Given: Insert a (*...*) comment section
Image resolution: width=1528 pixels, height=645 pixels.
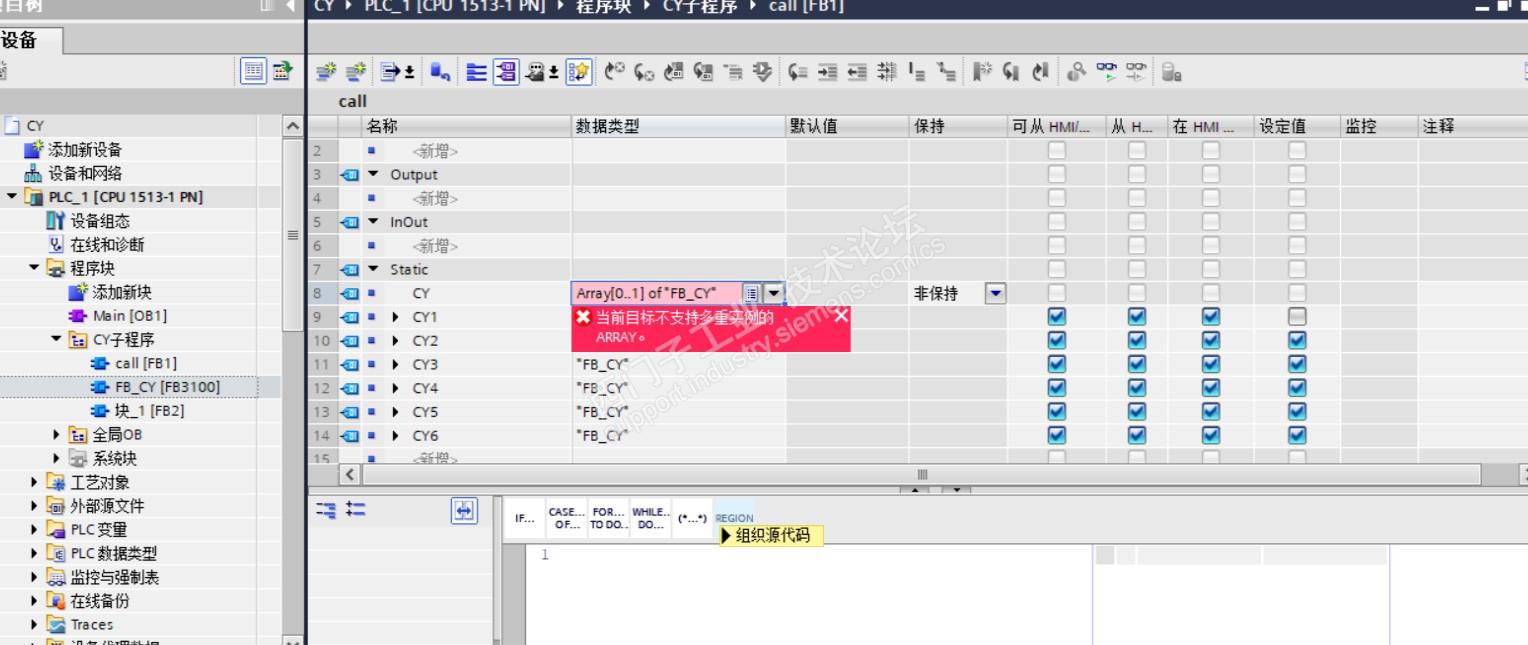Looking at the screenshot, I should [692, 519].
